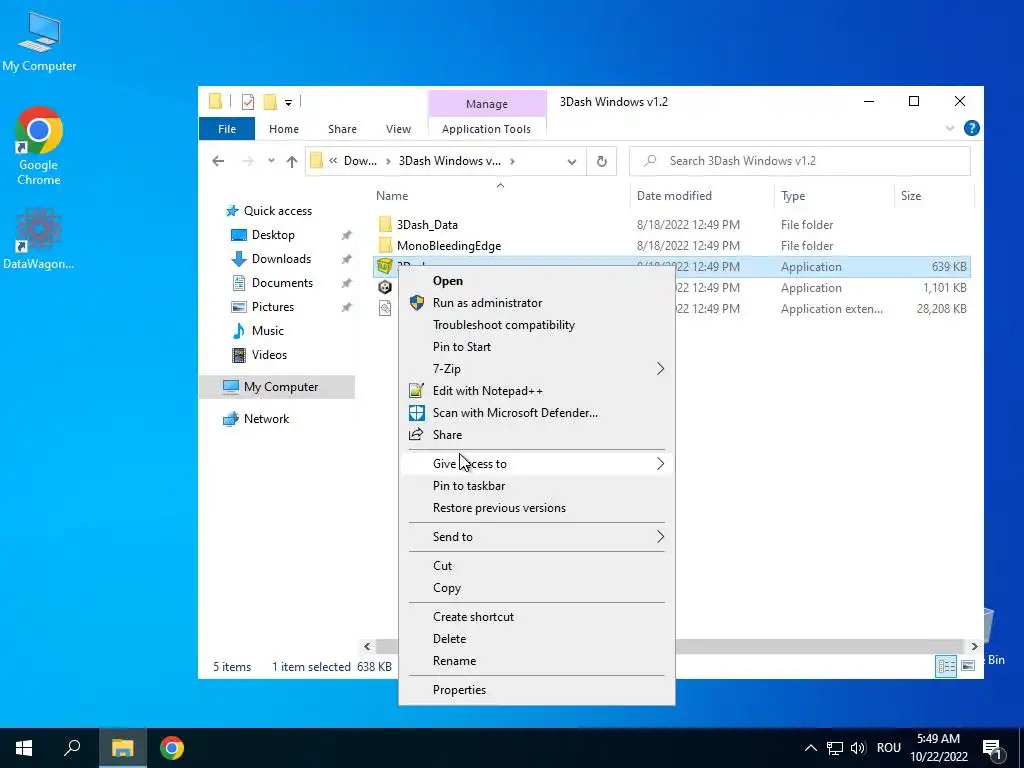
Task: Switch to Details view layout icon
Action: pyautogui.click(x=946, y=666)
